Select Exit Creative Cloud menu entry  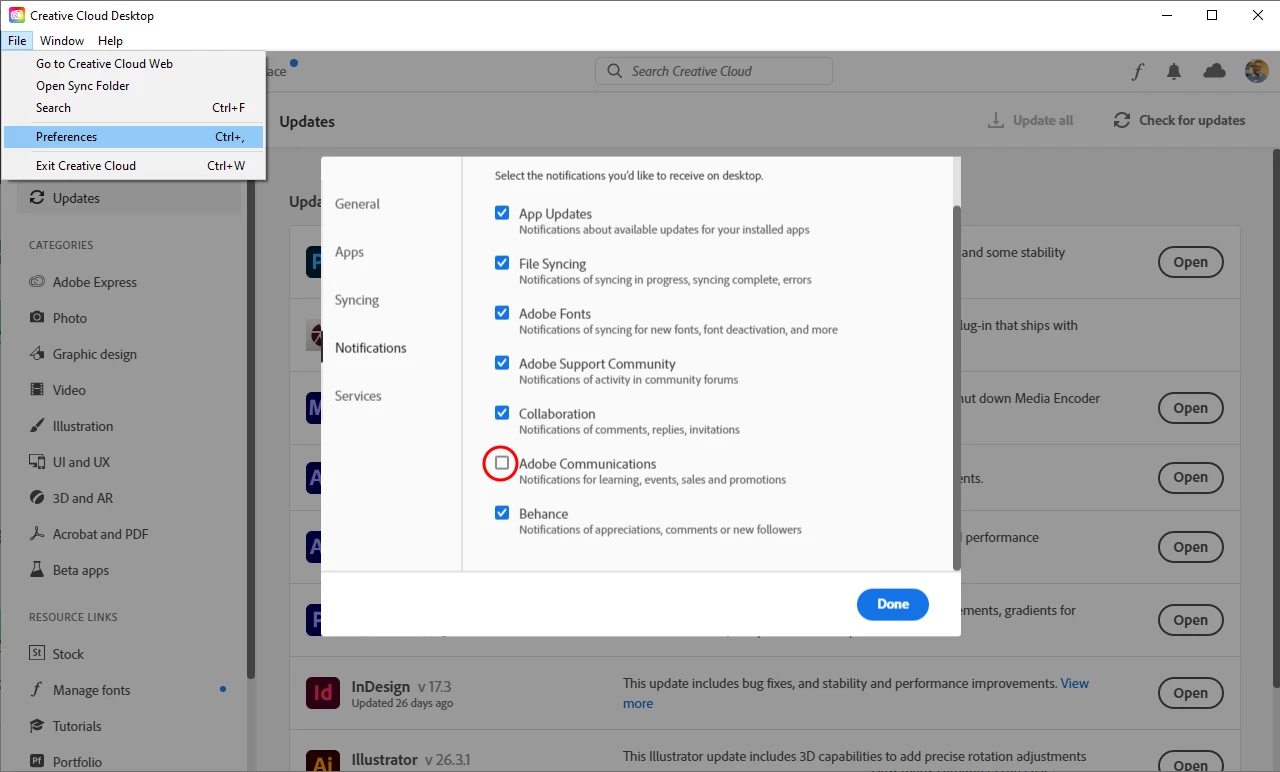133,166
